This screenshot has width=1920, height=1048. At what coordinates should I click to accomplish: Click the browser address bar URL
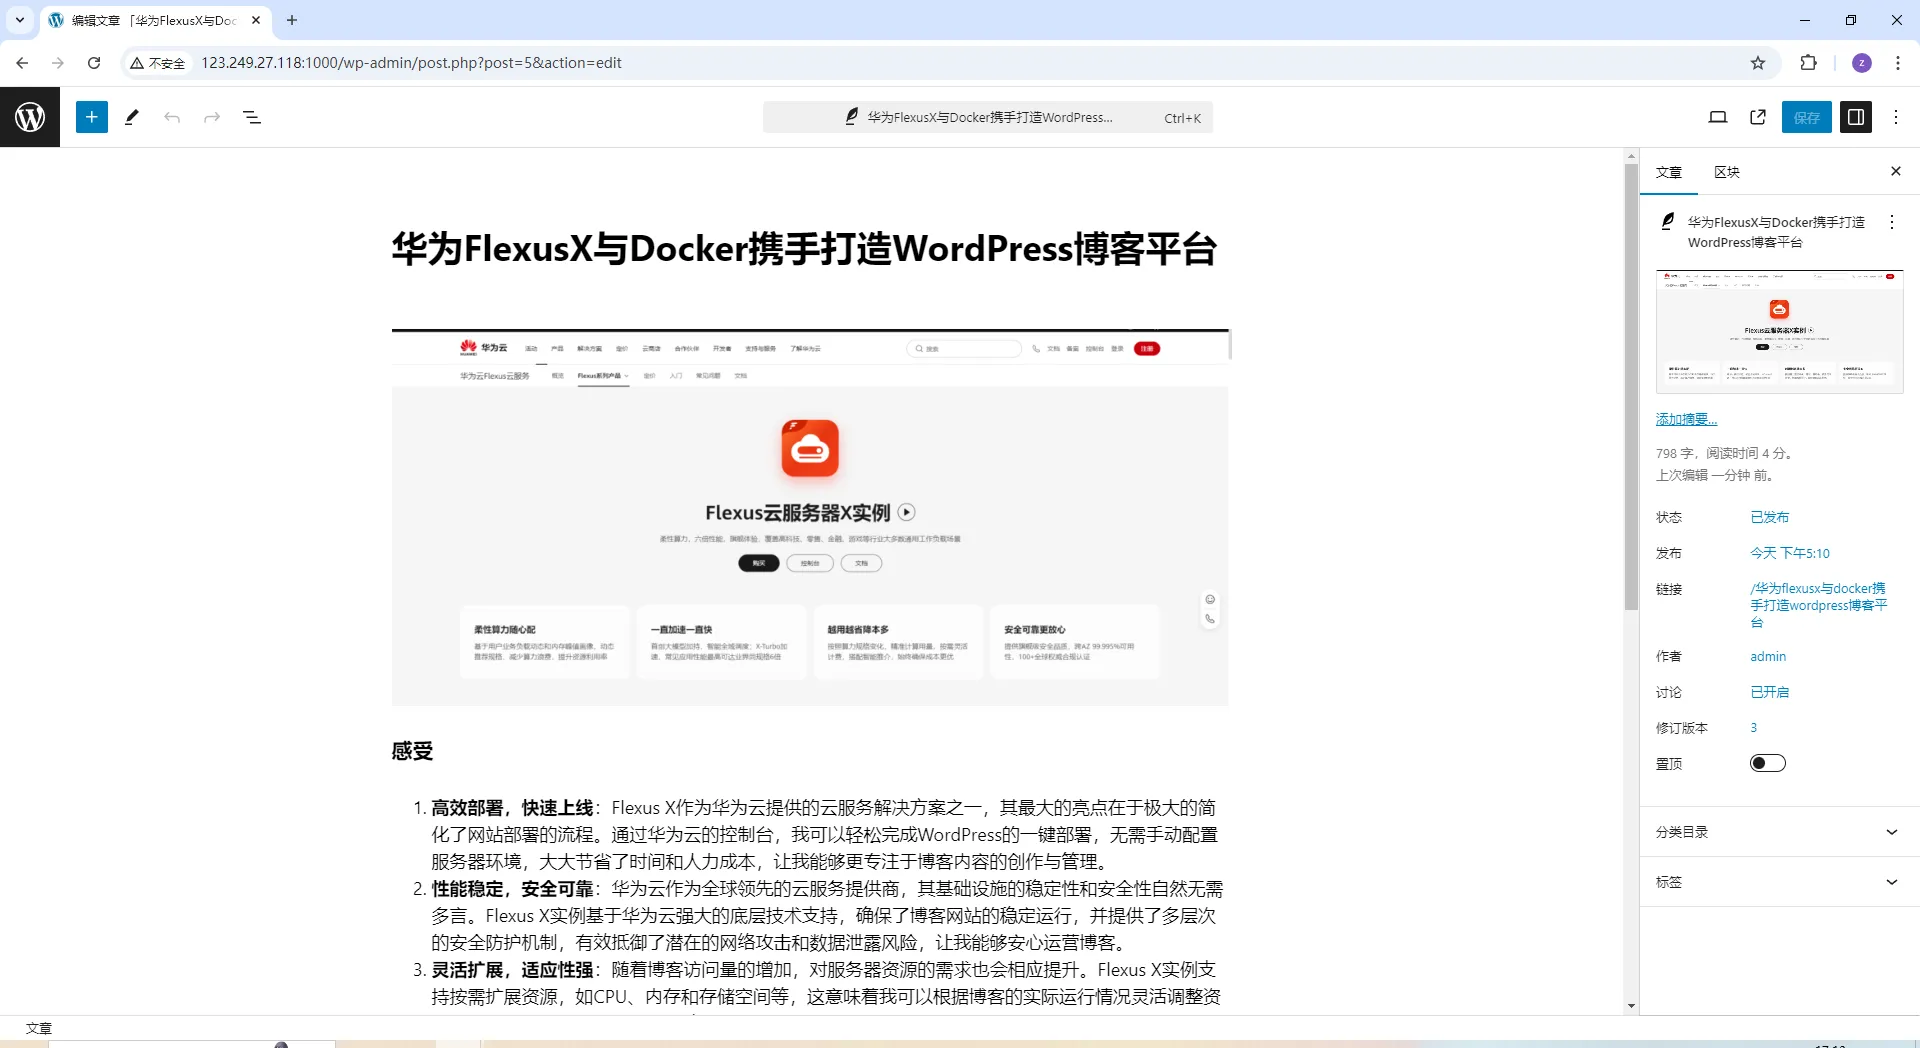[411, 63]
